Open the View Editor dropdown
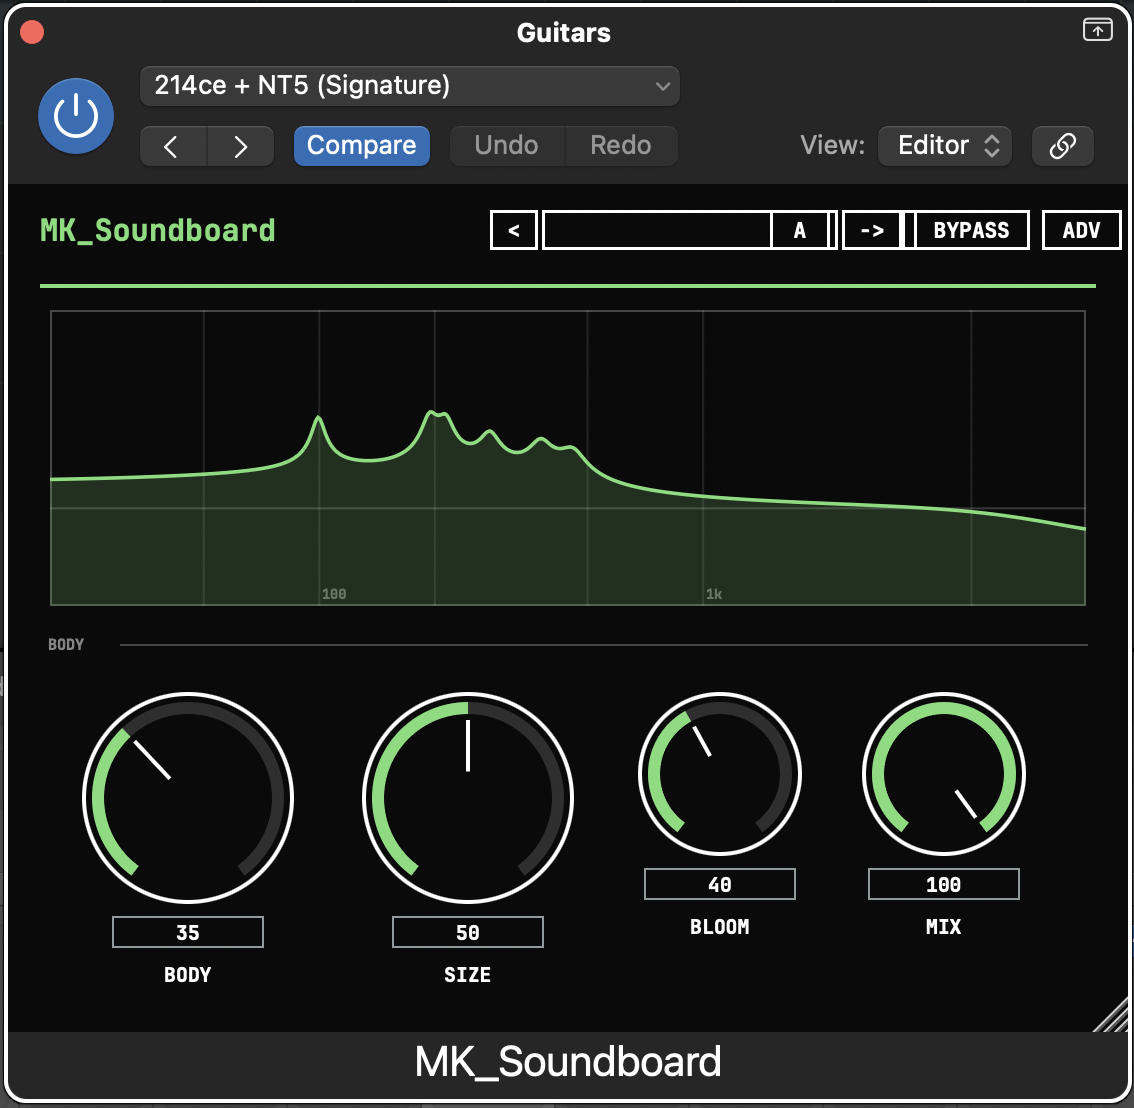Screen dimensions: 1134x1108 tap(945, 146)
